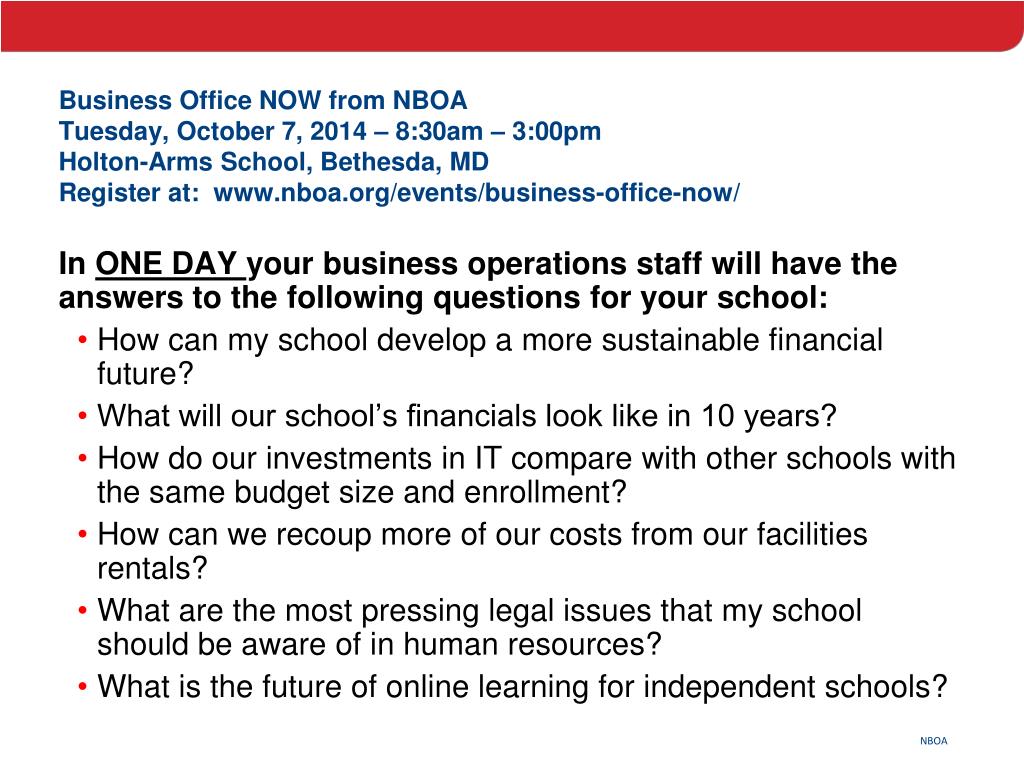
Task: Click the red header banner at top
Action: coord(512,26)
